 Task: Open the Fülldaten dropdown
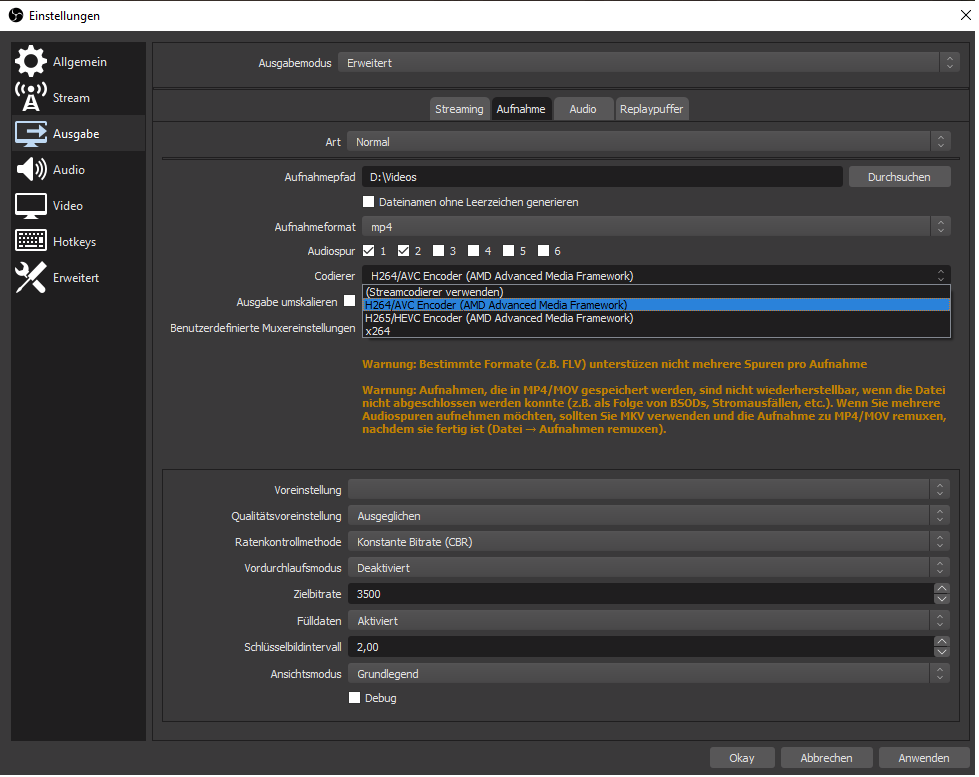(x=649, y=621)
